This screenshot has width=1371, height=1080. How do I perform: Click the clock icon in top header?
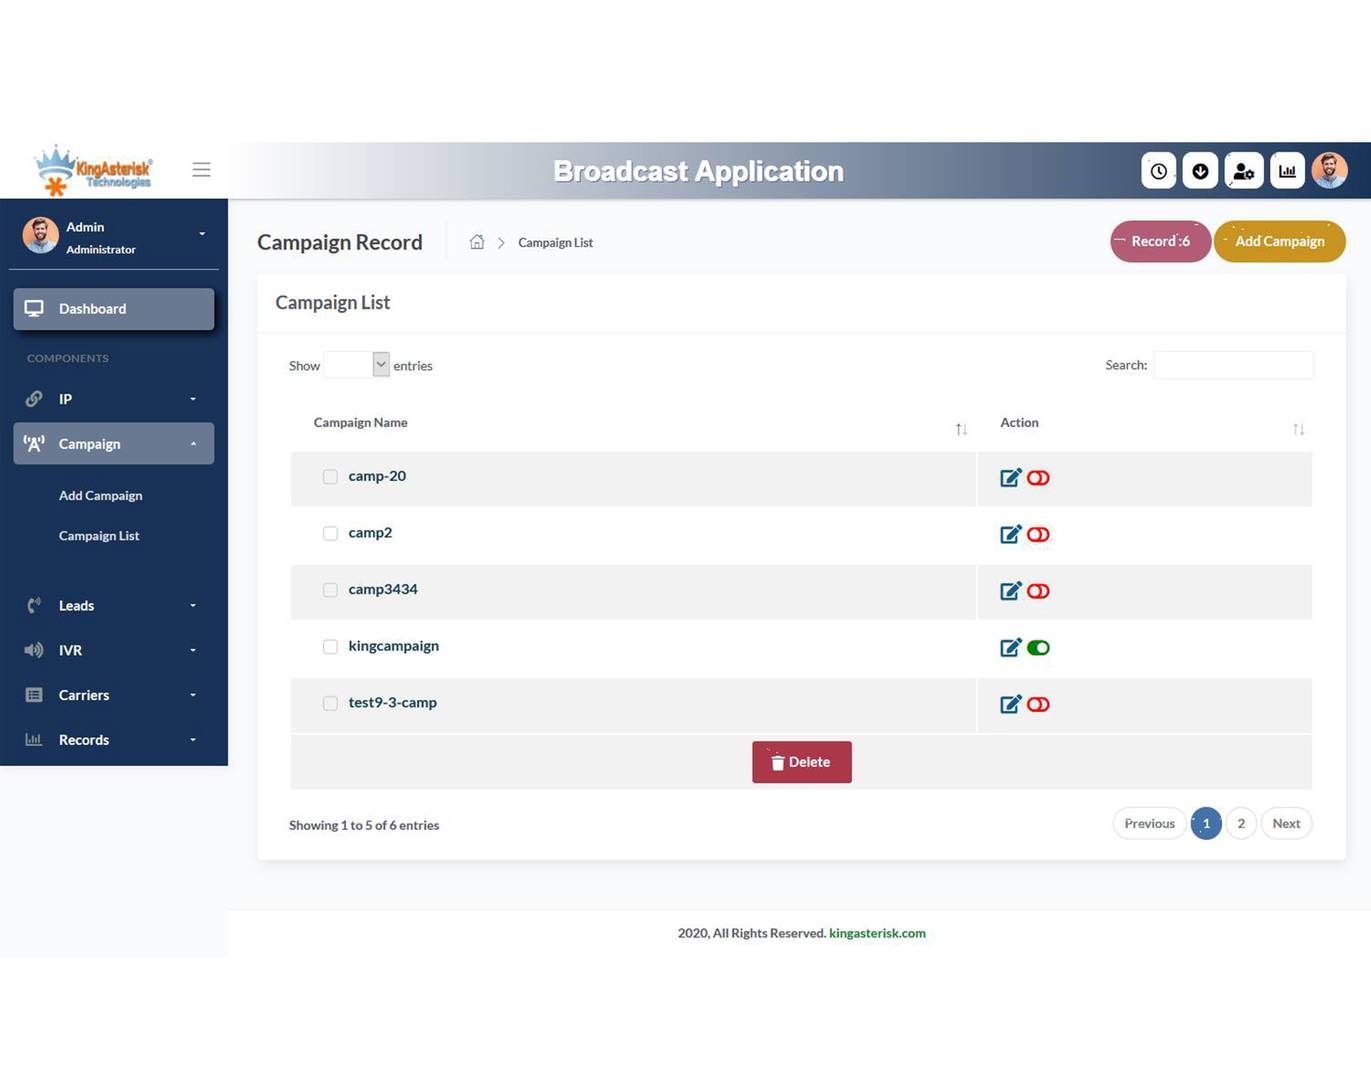(1158, 171)
